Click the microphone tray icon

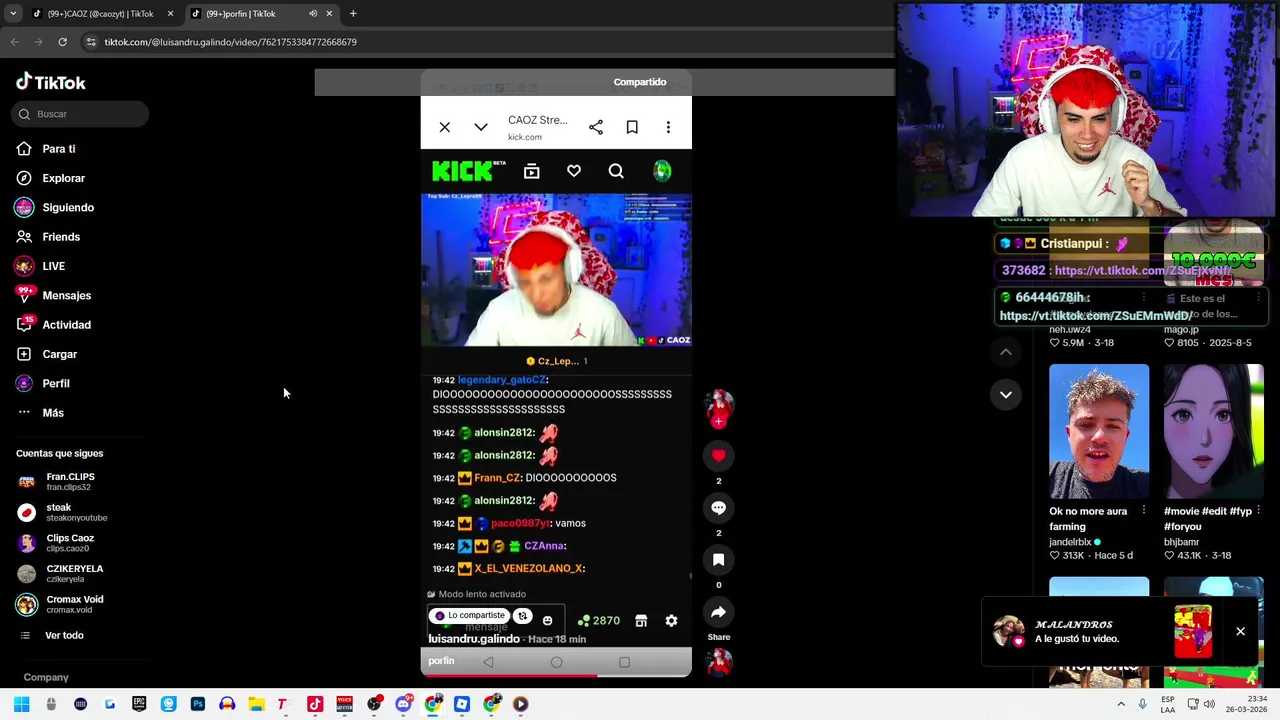pos(1142,704)
